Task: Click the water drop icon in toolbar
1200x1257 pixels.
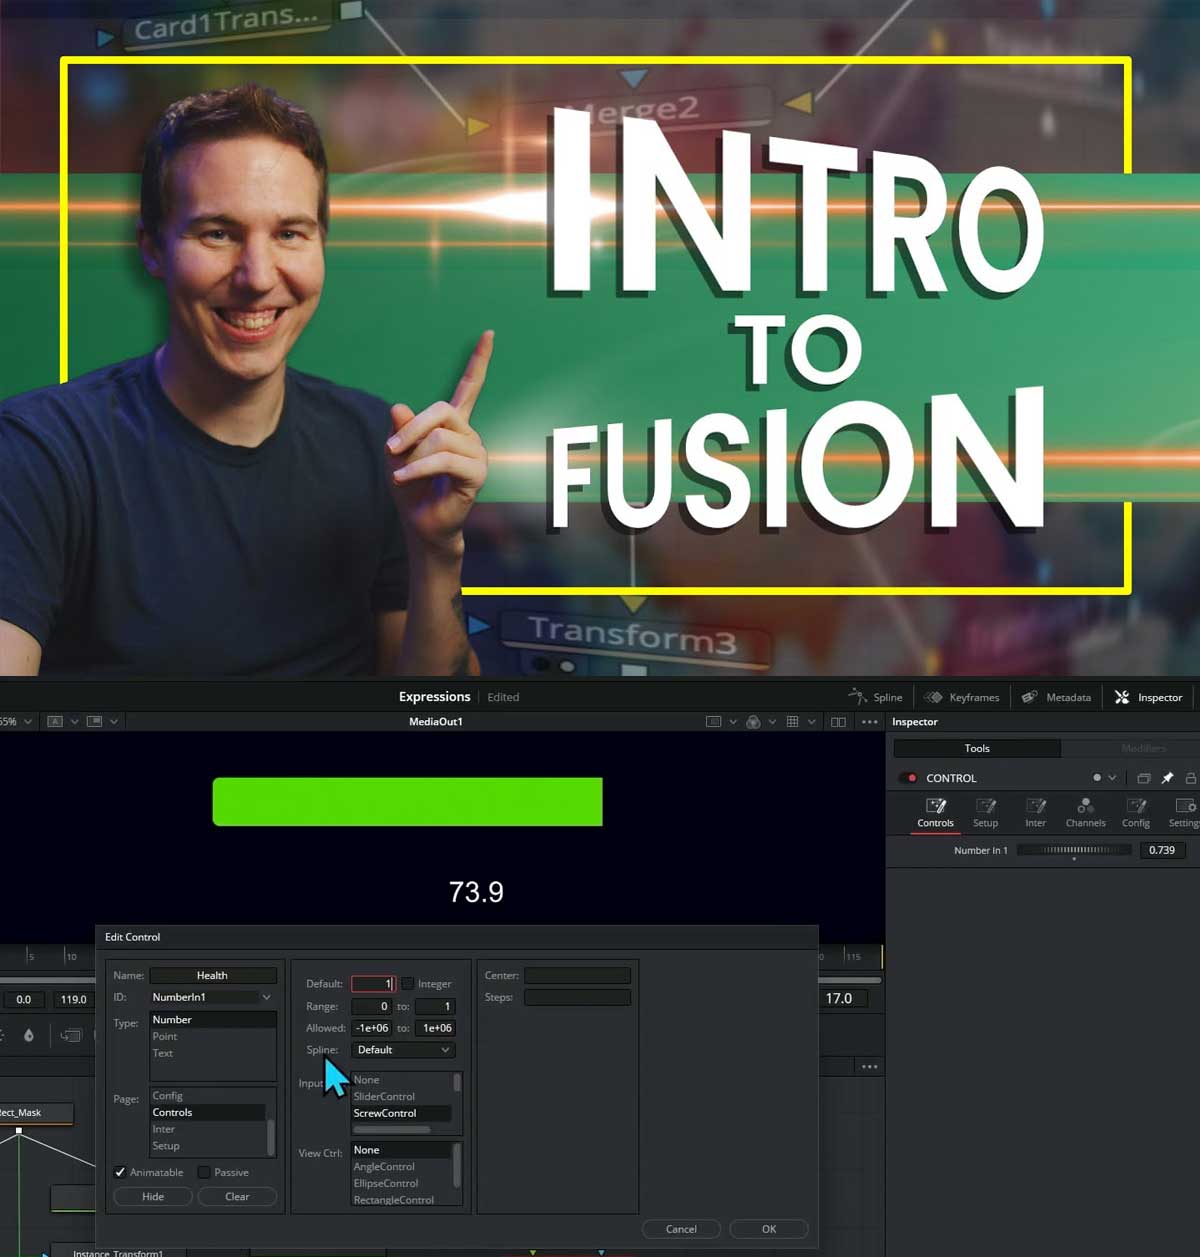Action: [x=28, y=1035]
